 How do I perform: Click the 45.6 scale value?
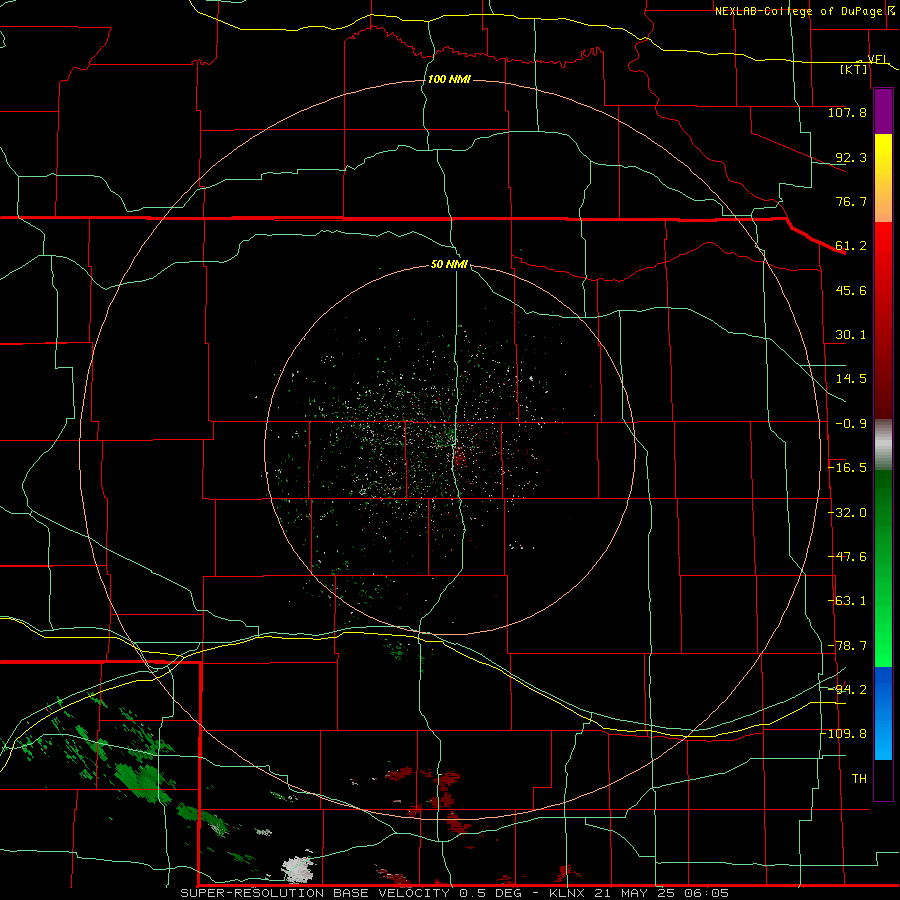click(x=851, y=290)
